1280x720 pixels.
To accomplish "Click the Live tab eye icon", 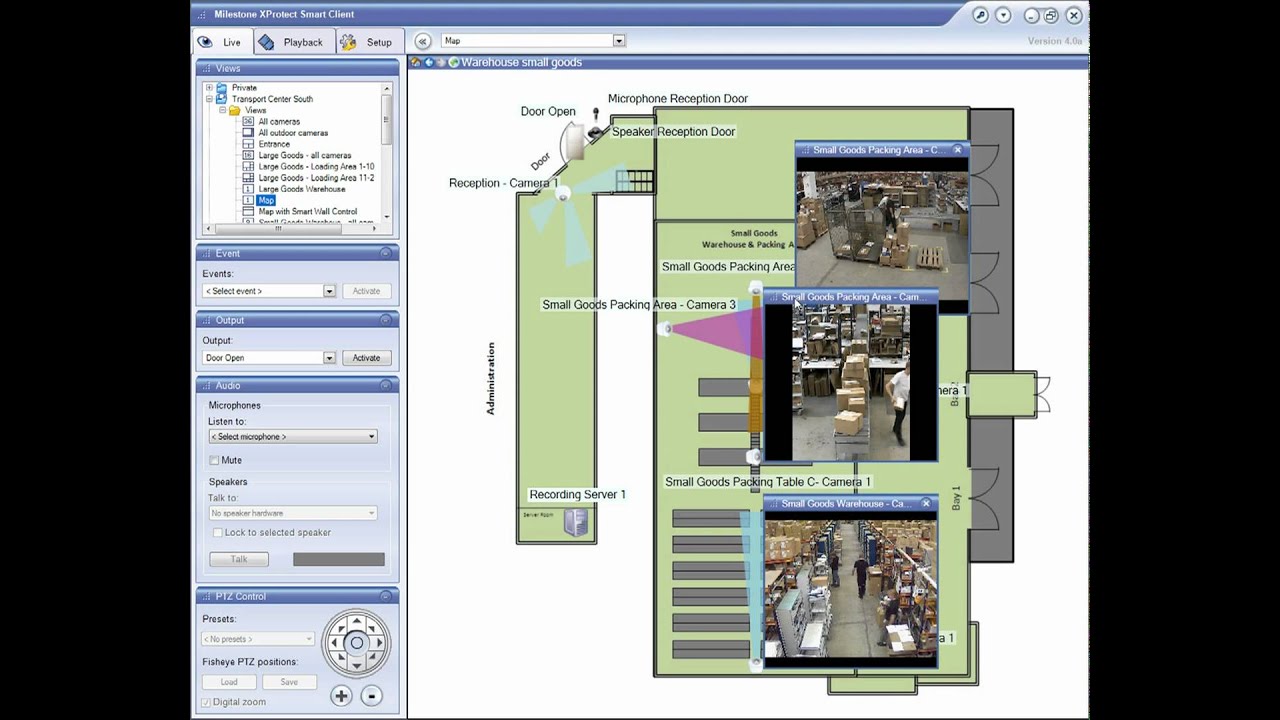I will click(x=205, y=42).
